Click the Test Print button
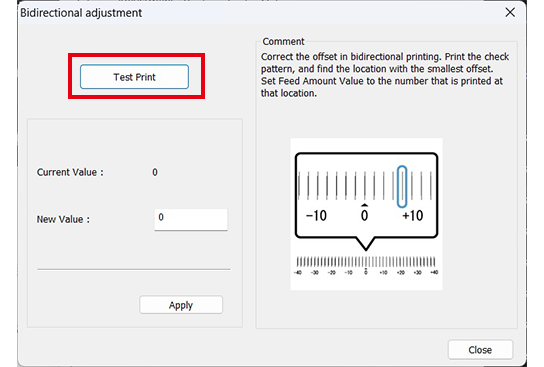Image resolution: width=544 pixels, height=367 pixels. pyautogui.click(x=134, y=77)
